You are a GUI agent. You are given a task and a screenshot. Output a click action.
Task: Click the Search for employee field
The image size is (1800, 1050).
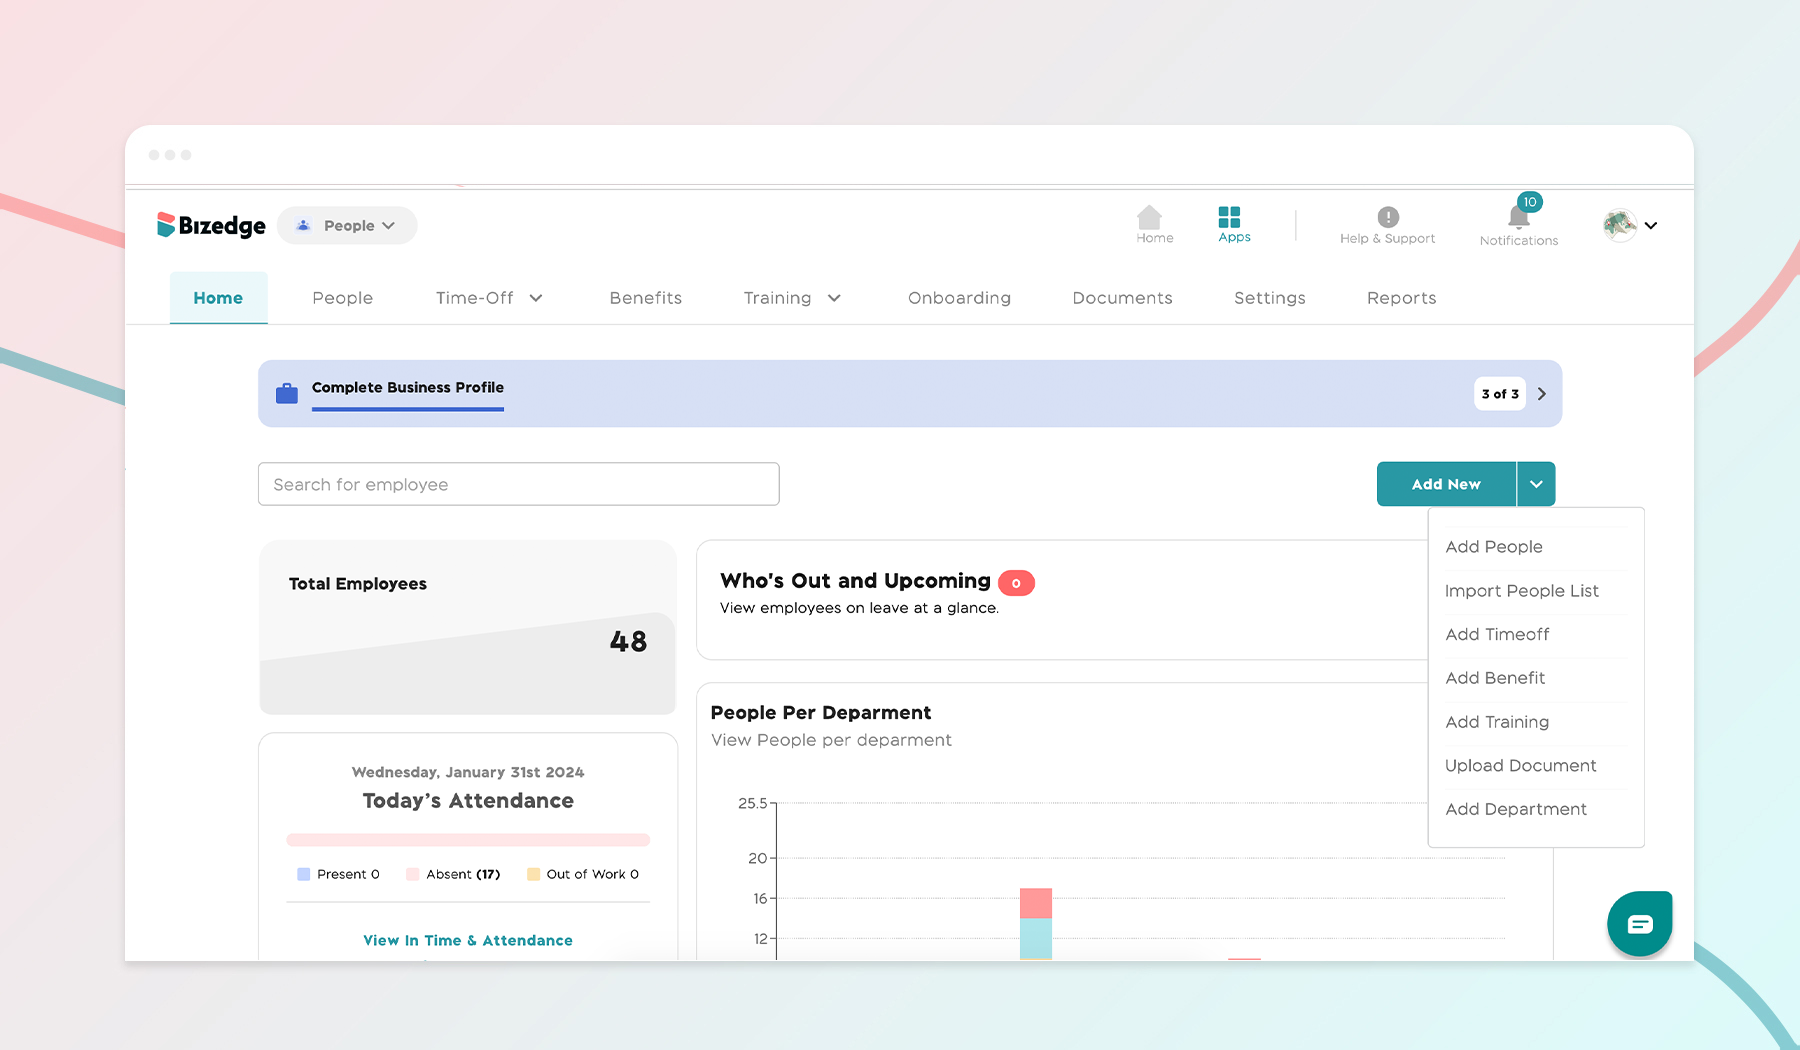pos(518,484)
